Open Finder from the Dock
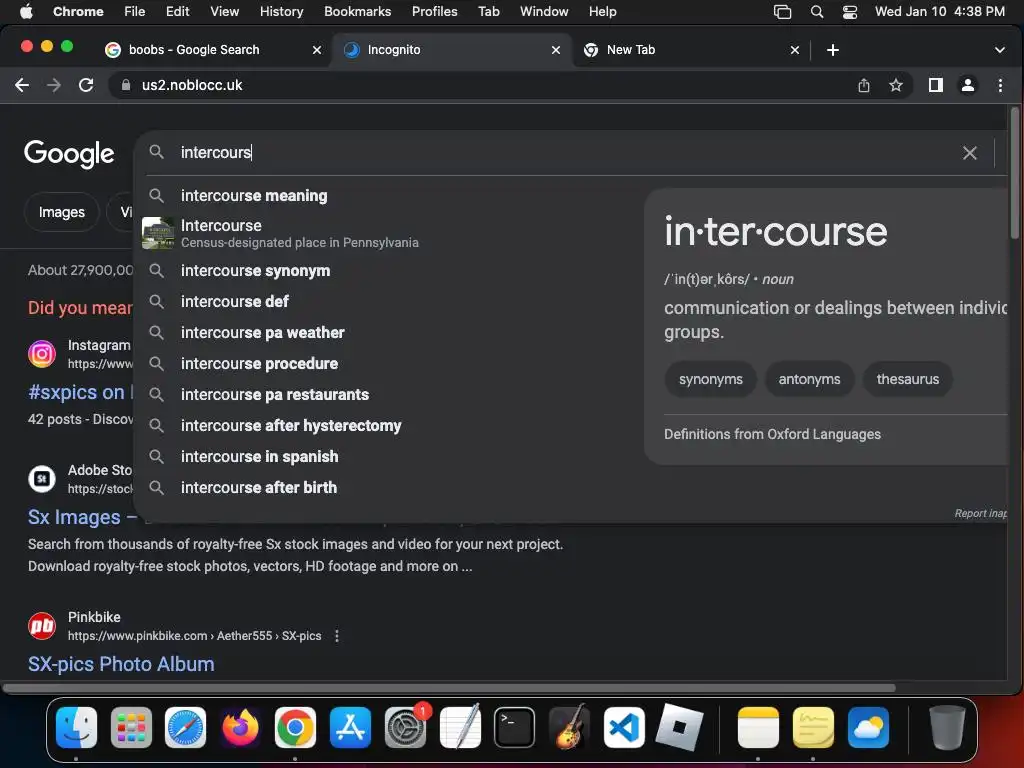The height and width of the screenshot is (768, 1024). [x=76, y=727]
